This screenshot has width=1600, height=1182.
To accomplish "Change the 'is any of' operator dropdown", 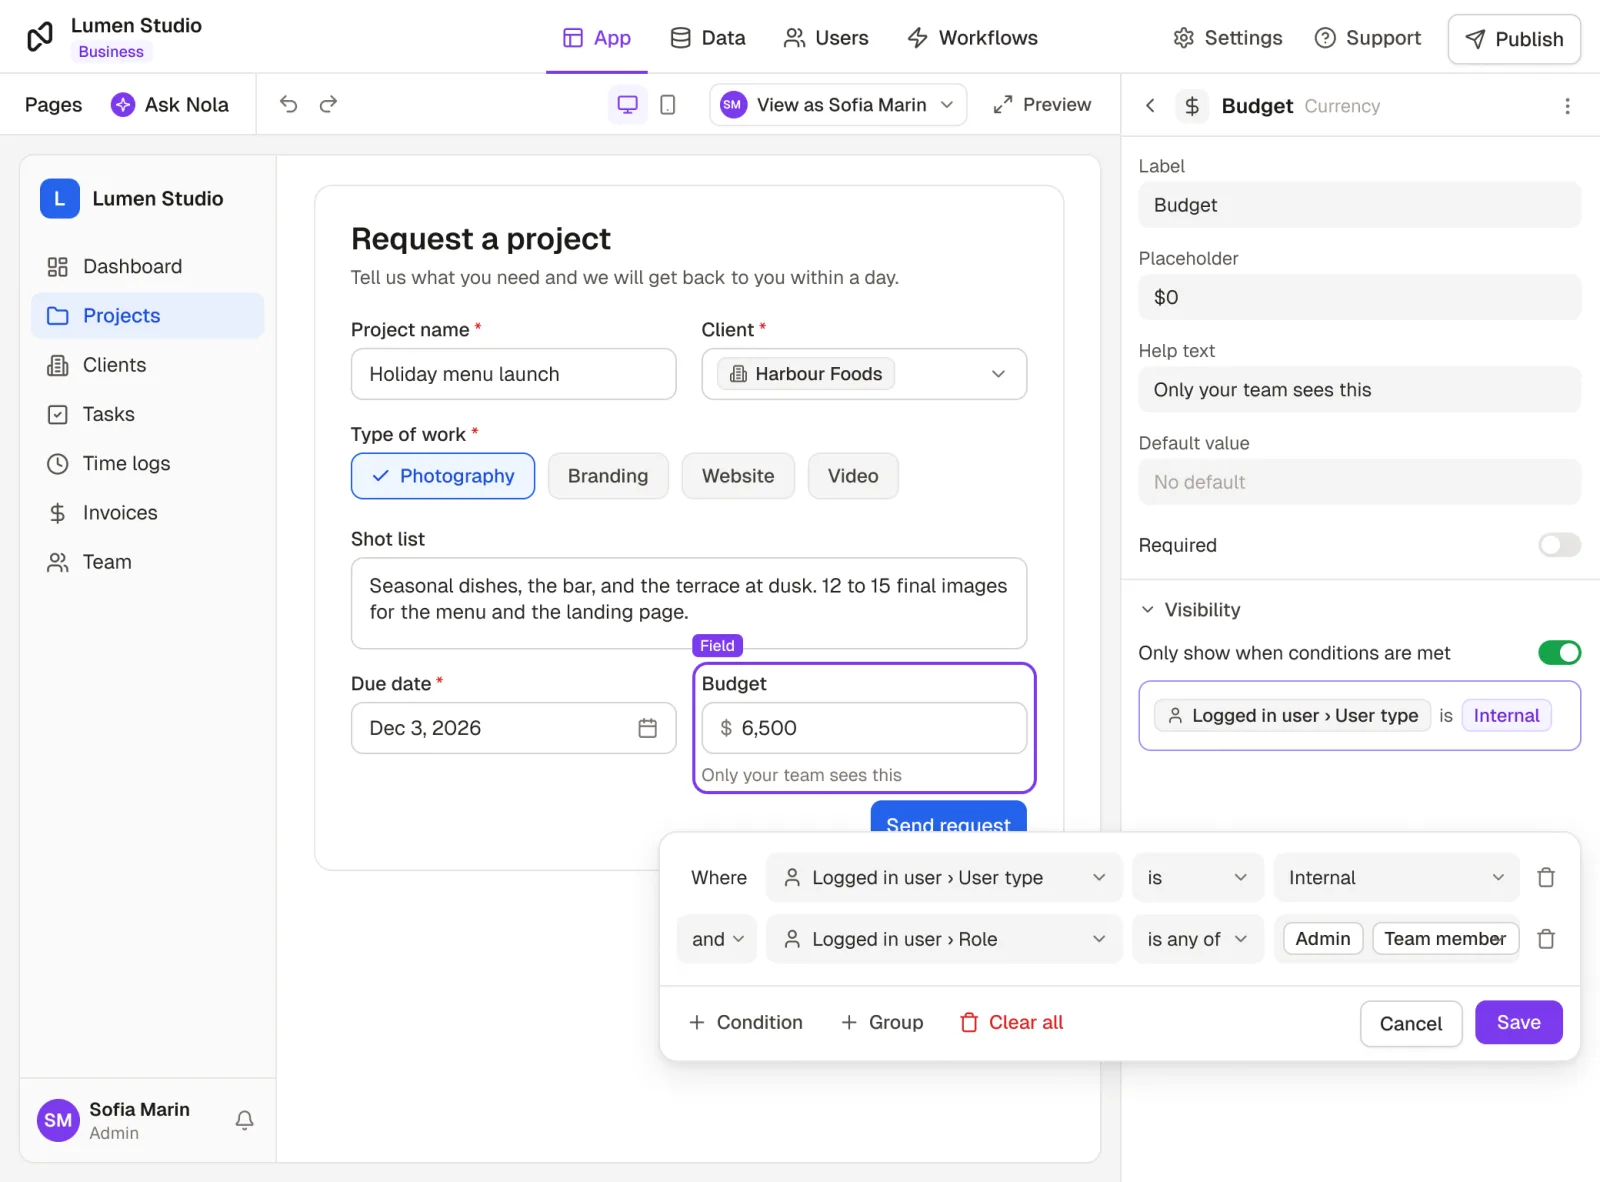I will pyautogui.click(x=1197, y=939).
